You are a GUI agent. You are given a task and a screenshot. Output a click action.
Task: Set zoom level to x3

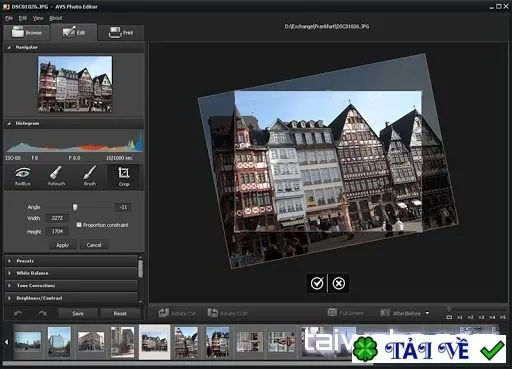pos(481,317)
